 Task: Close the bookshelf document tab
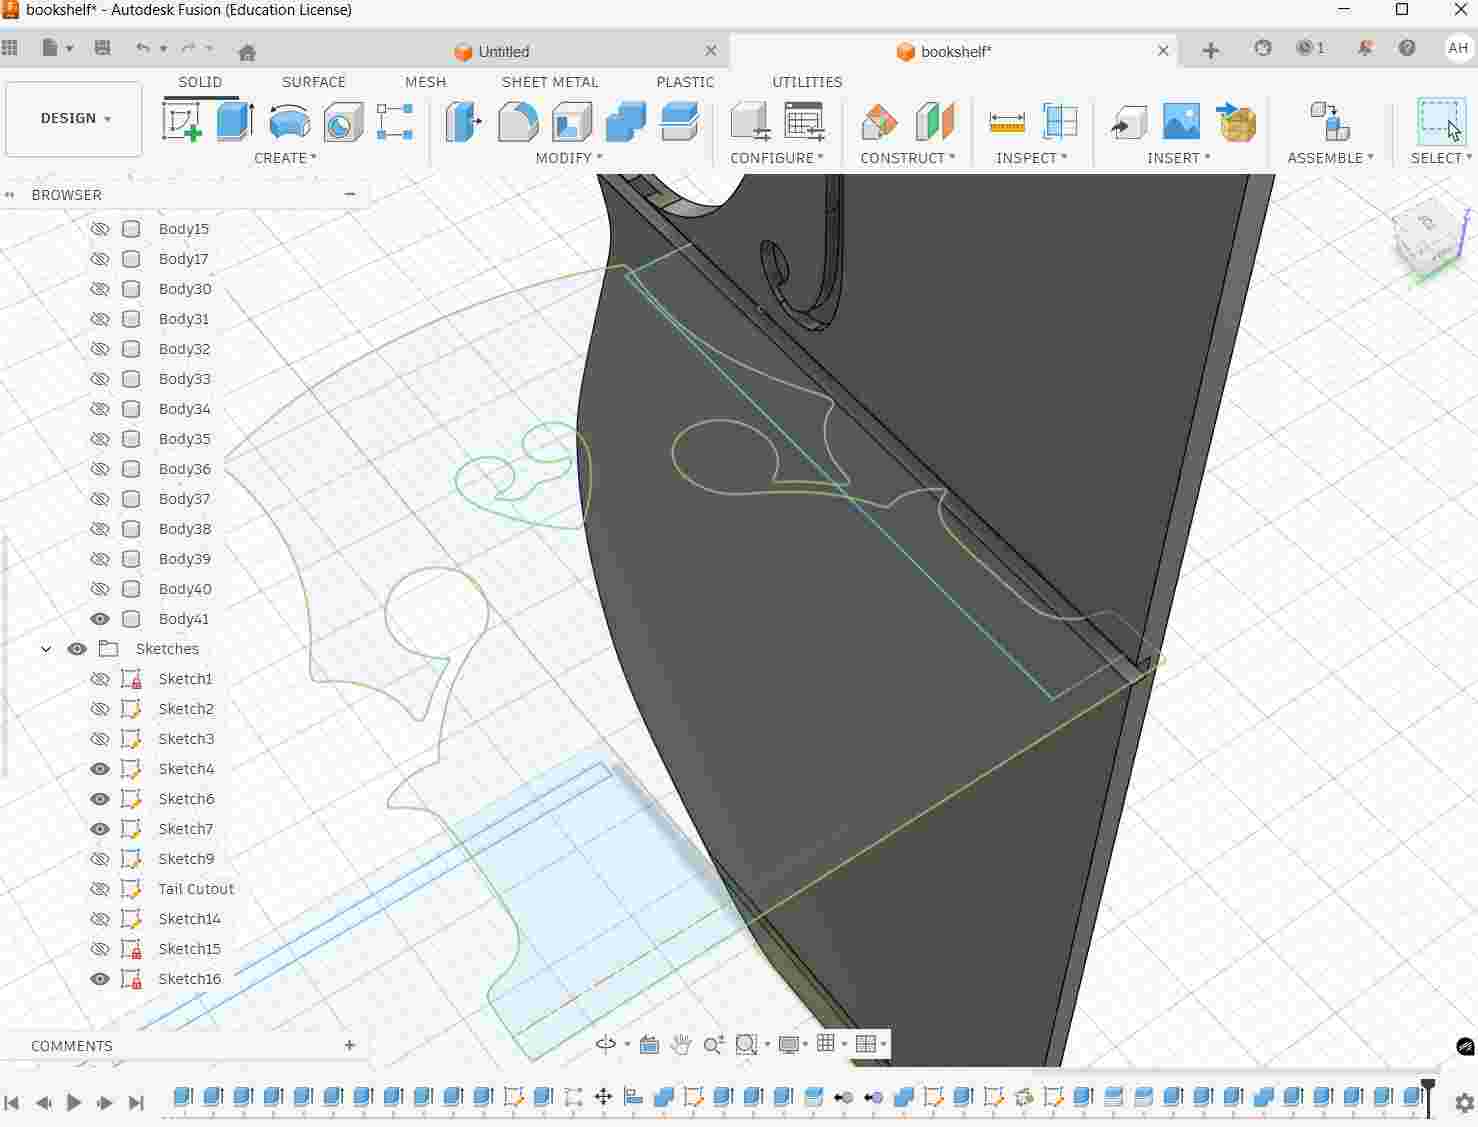click(1163, 51)
